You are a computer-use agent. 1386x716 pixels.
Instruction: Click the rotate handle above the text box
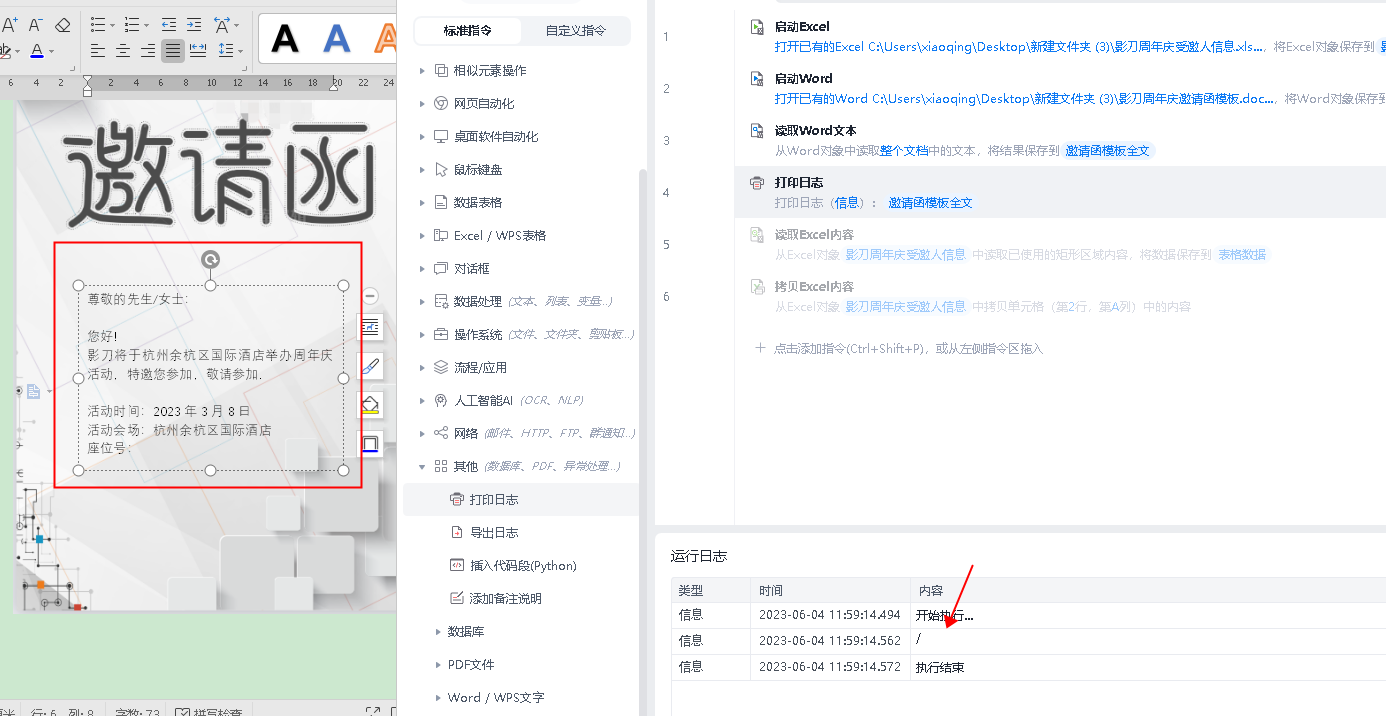210,260
